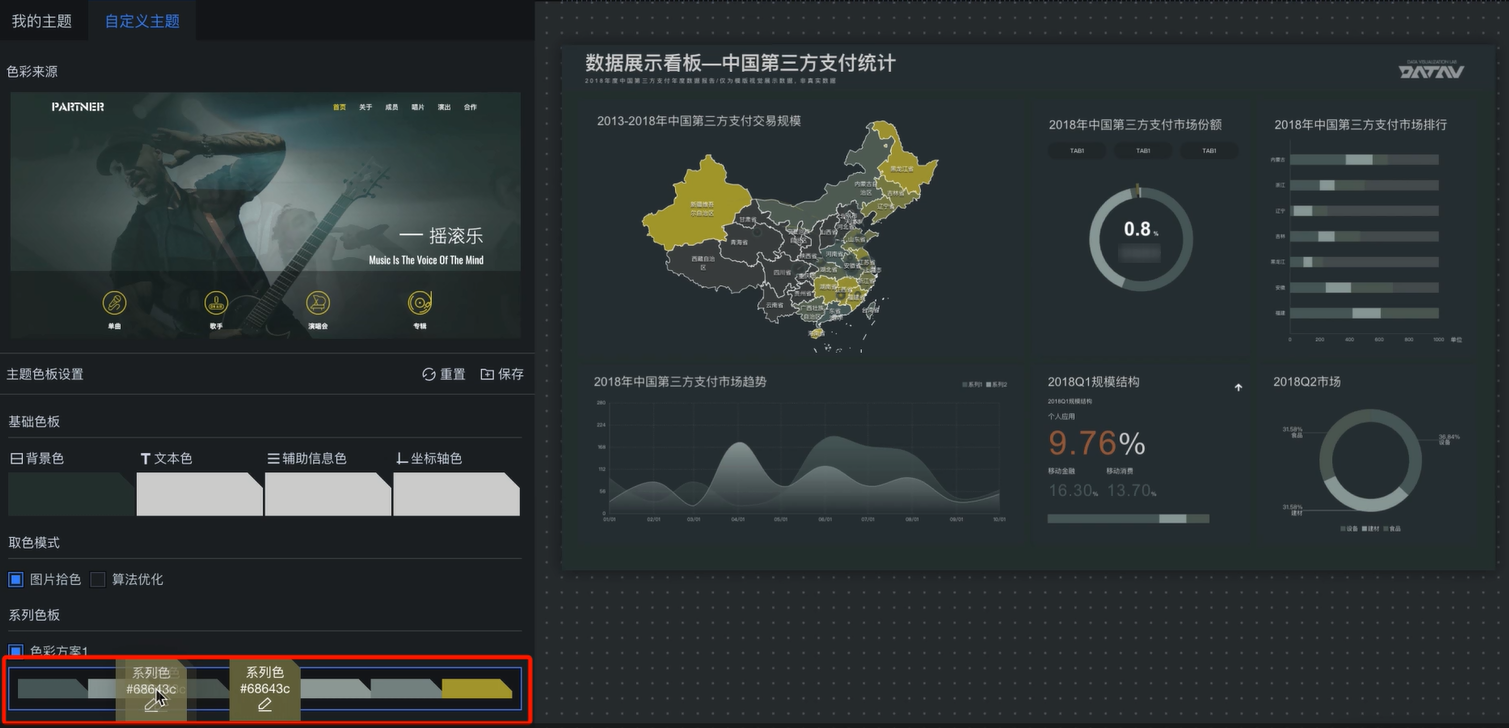Click the 歌手 icon in source image
This screenshot has width=1509, height=728.
(x=216, y=302)
